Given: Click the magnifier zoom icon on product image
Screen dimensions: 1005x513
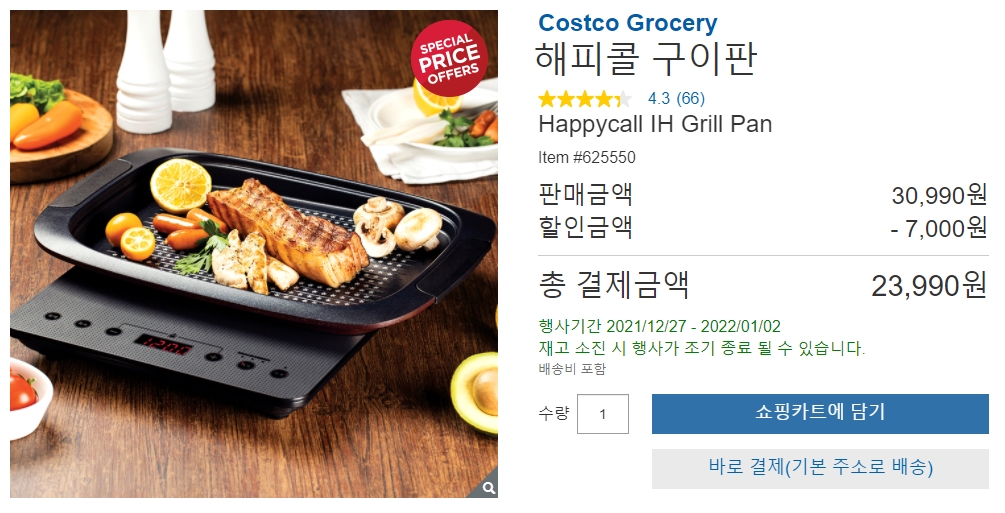Looking at the screenshot, I should click(x=488, y=488).
